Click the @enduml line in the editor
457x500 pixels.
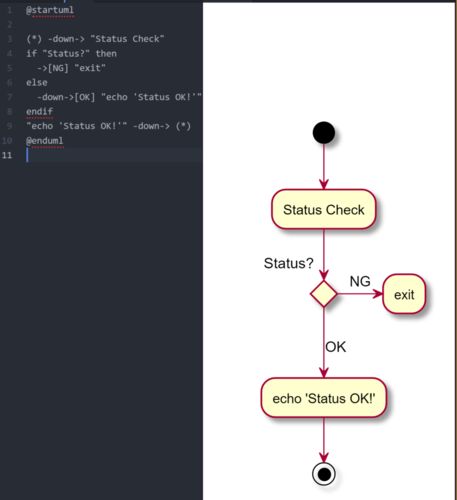pyautogui.click(x=45, y=141)
